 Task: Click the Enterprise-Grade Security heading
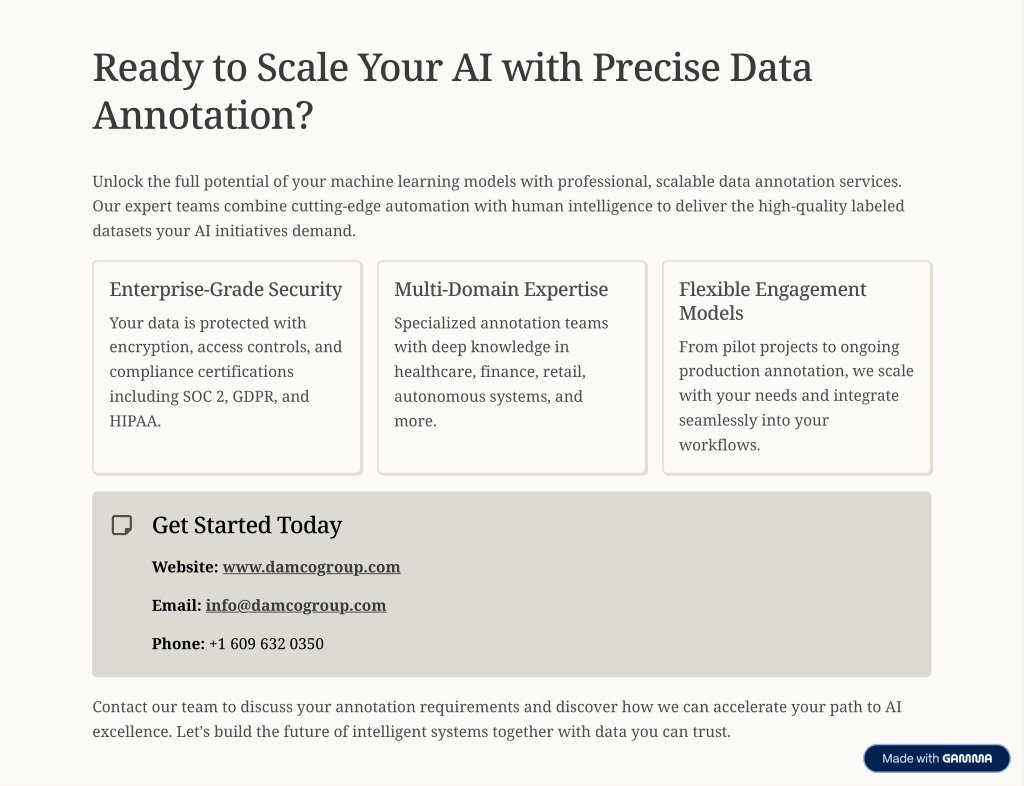226,289
